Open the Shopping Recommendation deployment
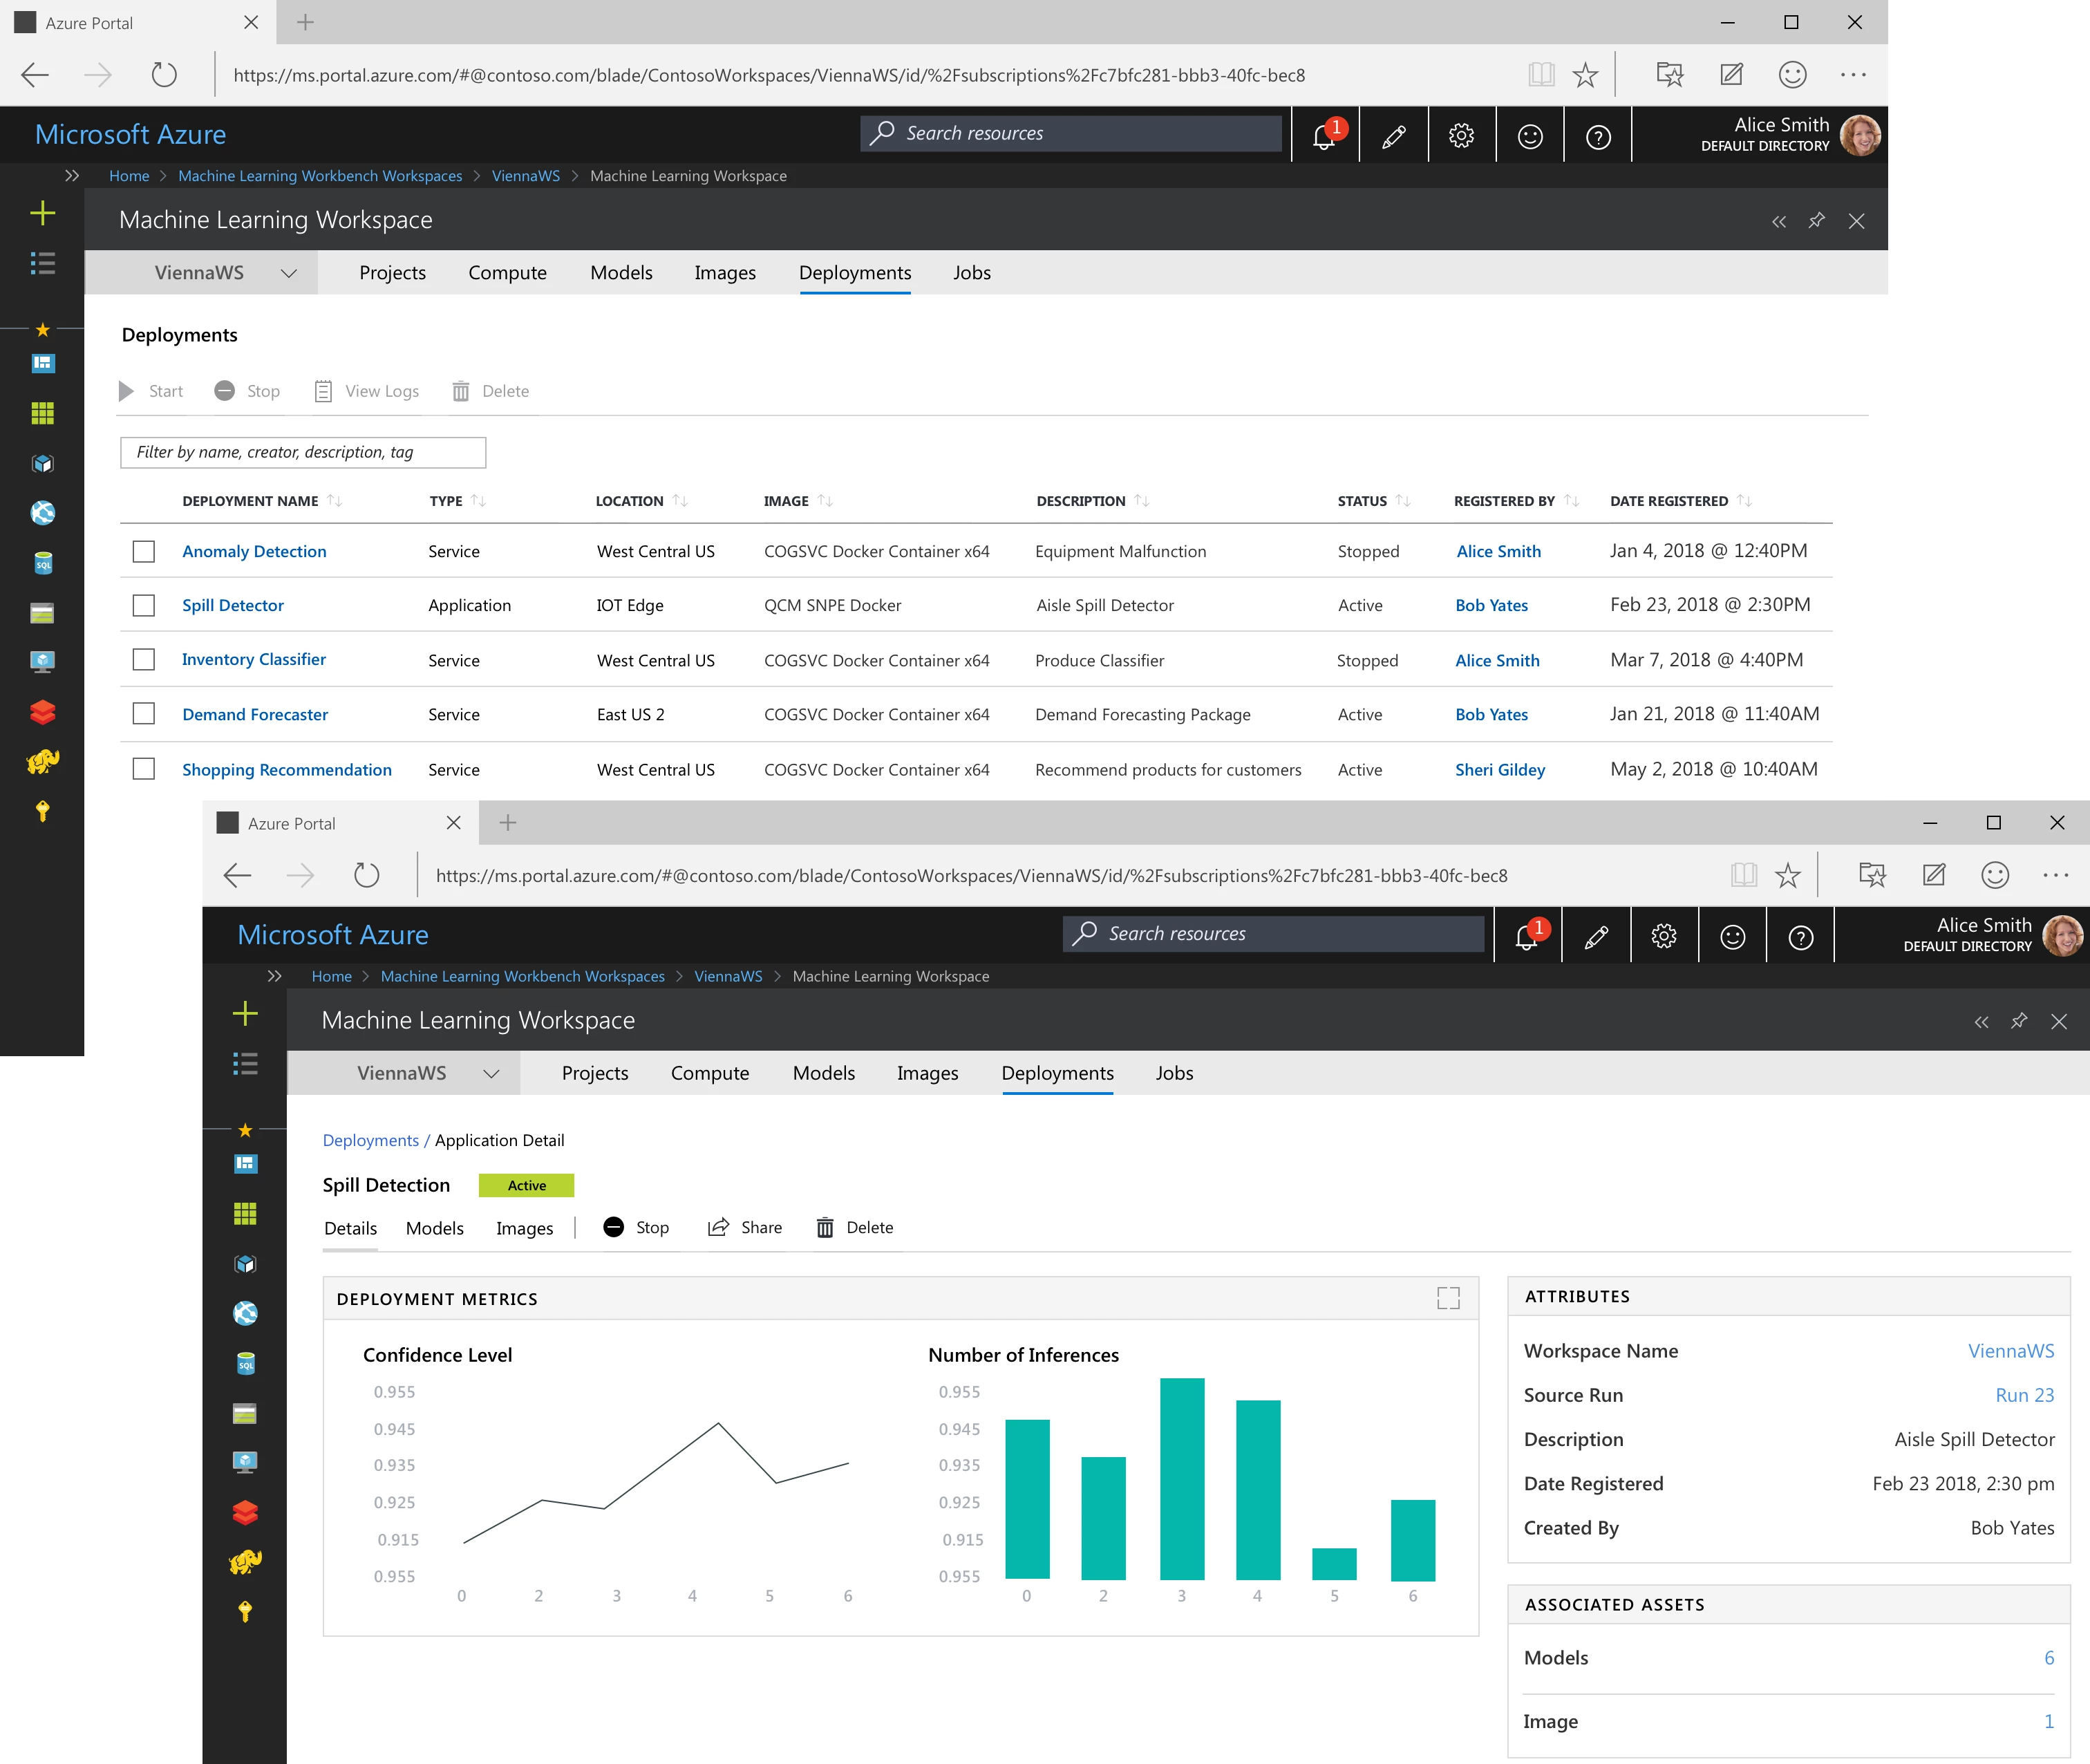This screenshot has height=1764, width=2090. [x=287, y=769]
